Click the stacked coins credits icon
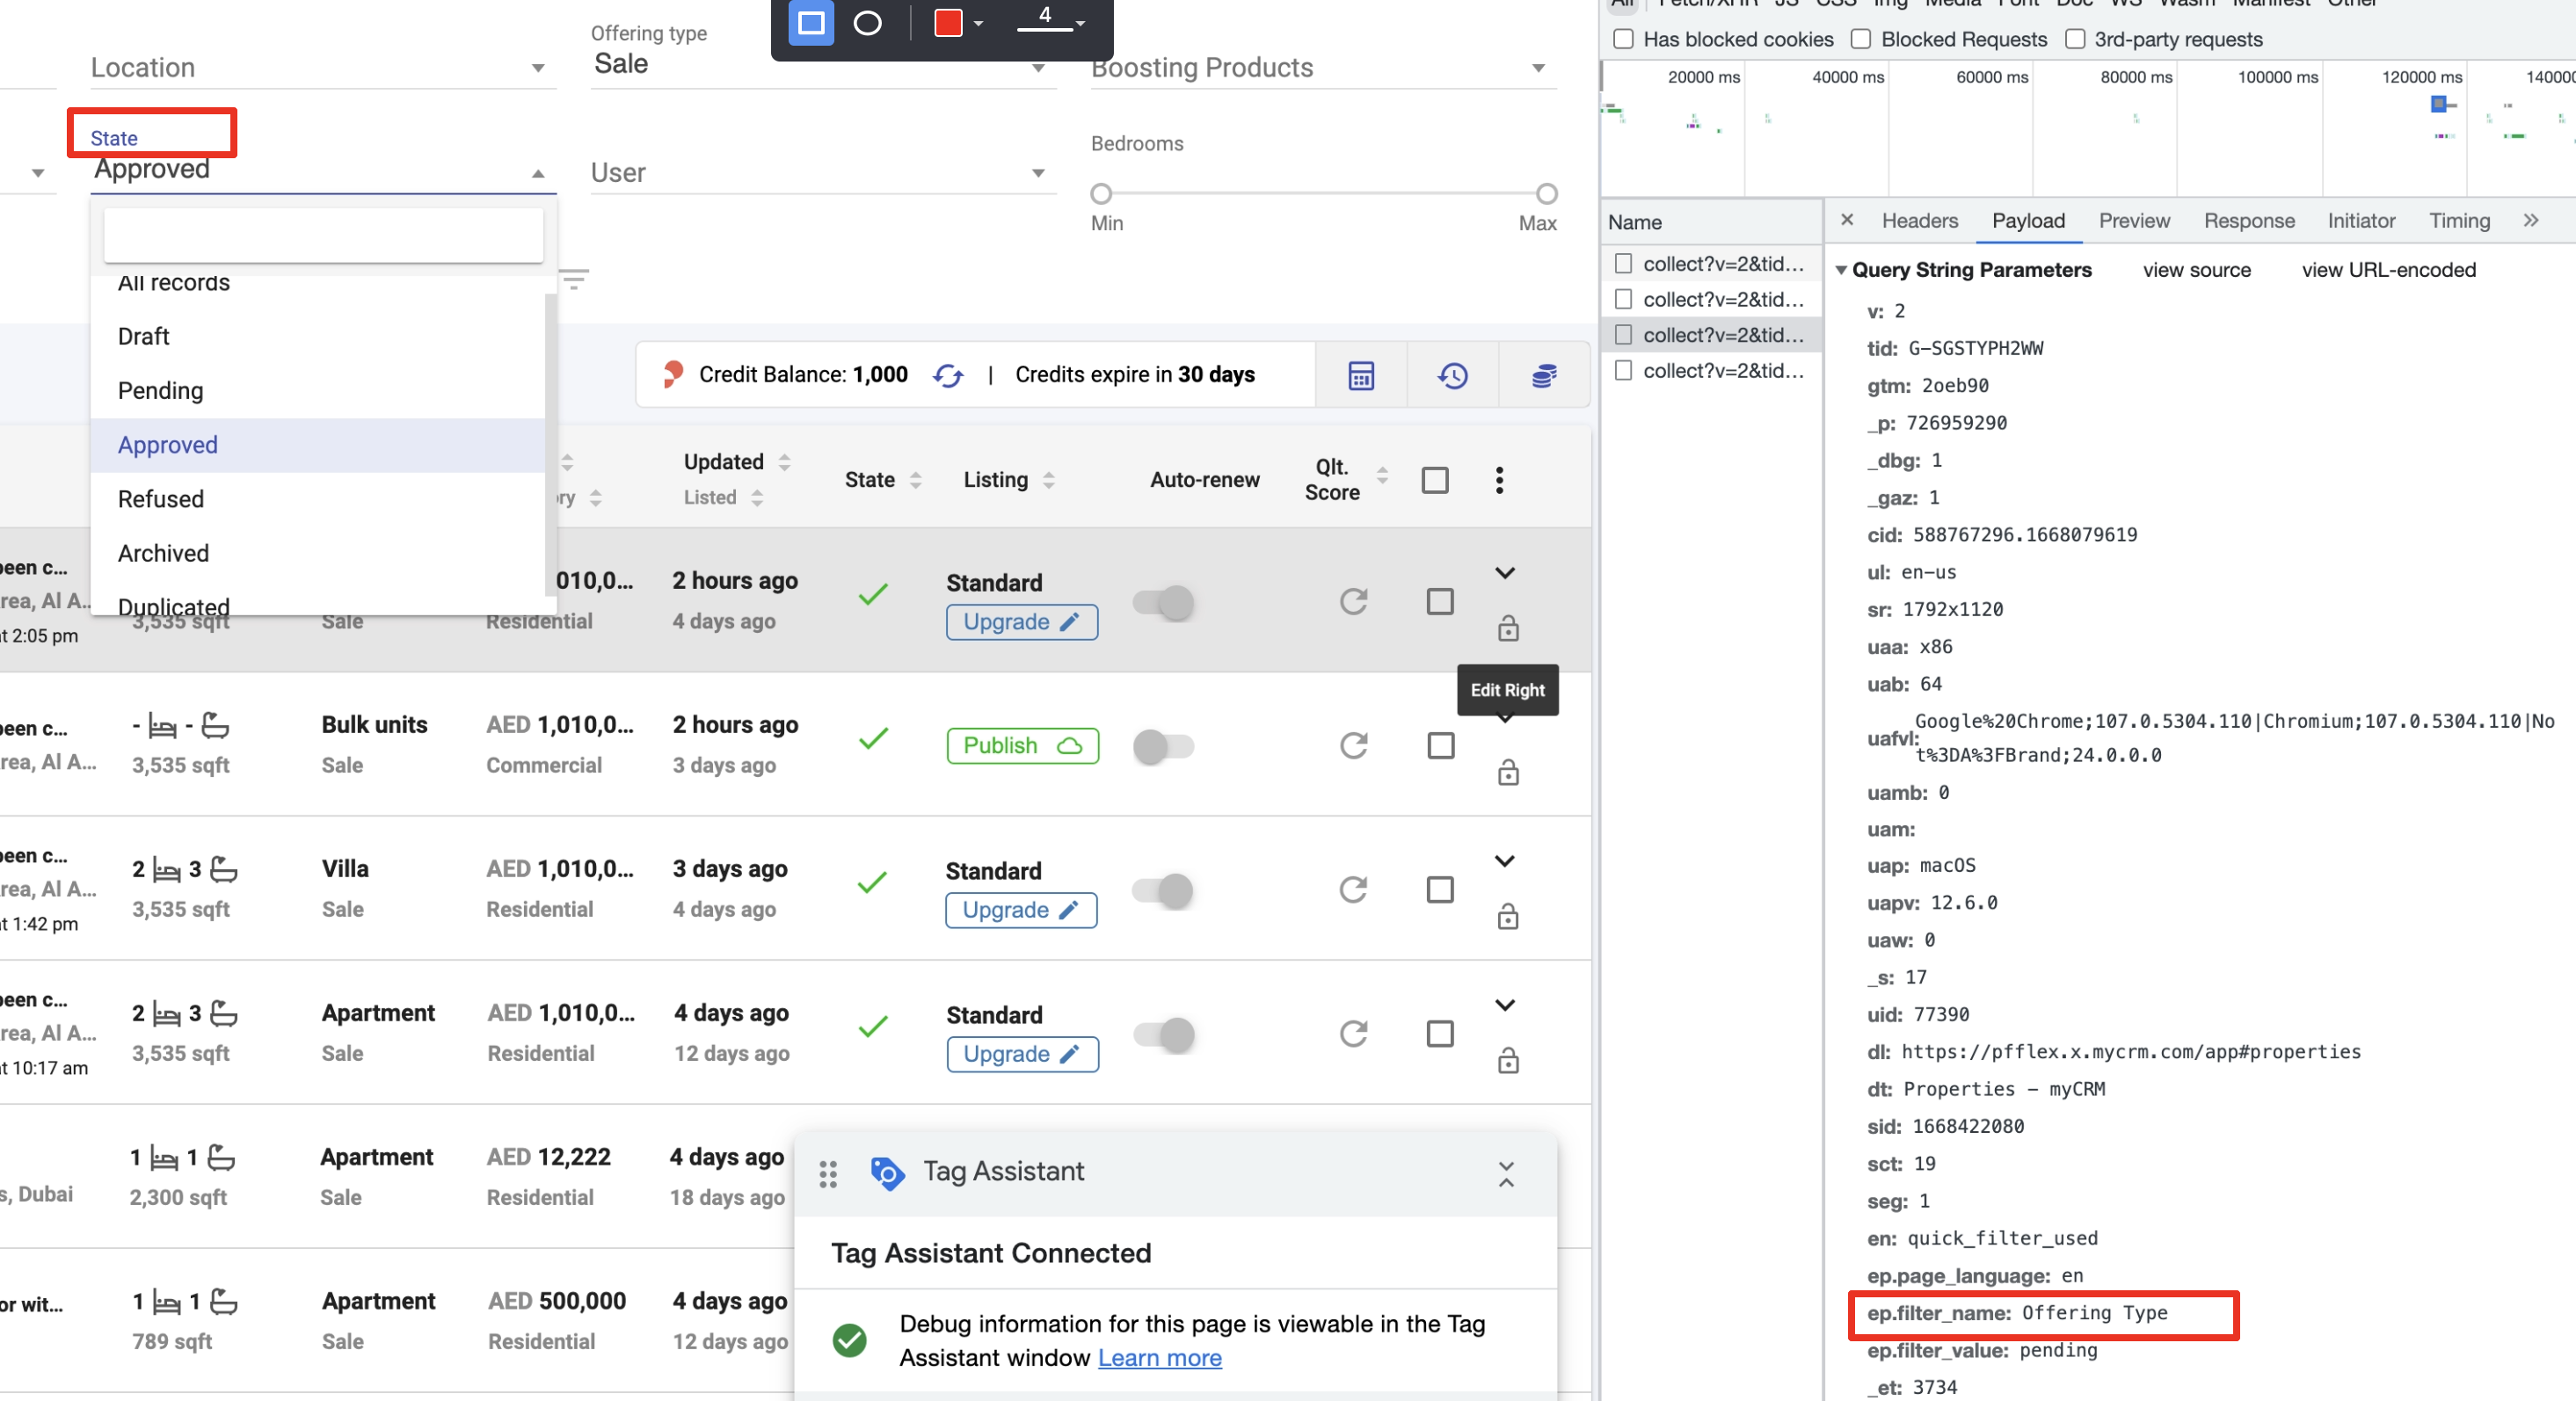 pyautogui.click(x=1543, y=375)
